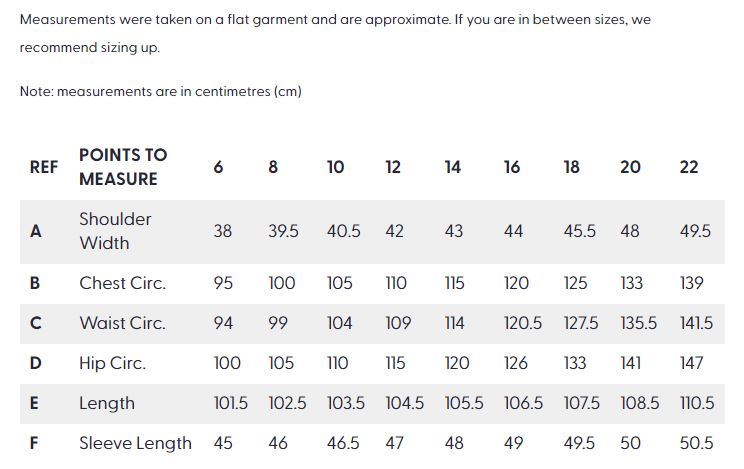
Task: Select length value 101.5
Action: 231,403
